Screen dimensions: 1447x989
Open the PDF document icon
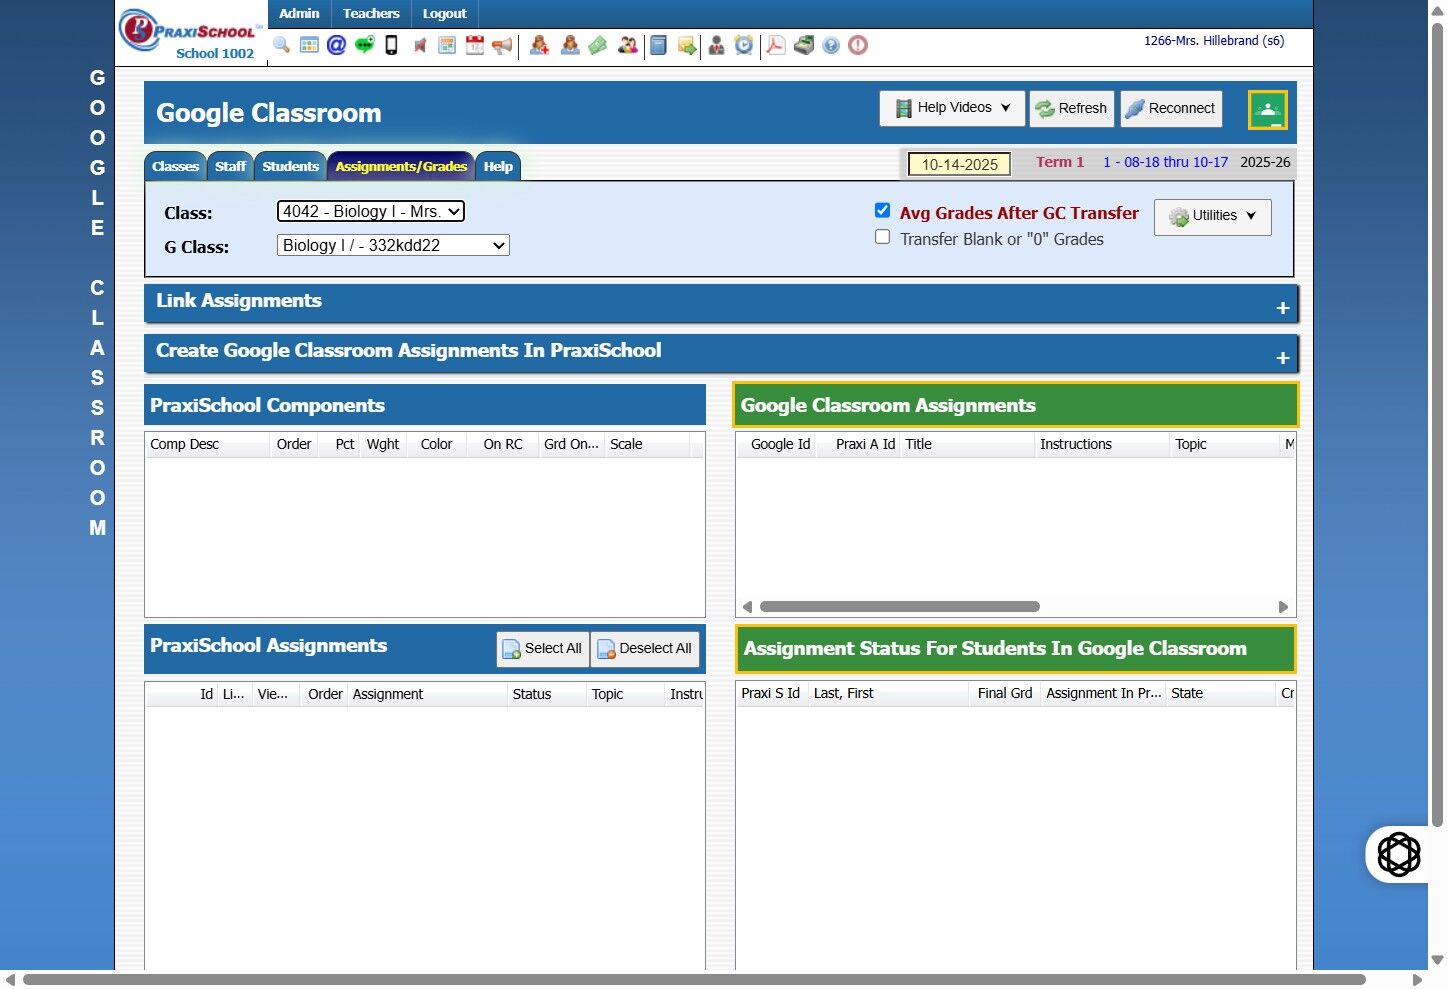[775, 45]
